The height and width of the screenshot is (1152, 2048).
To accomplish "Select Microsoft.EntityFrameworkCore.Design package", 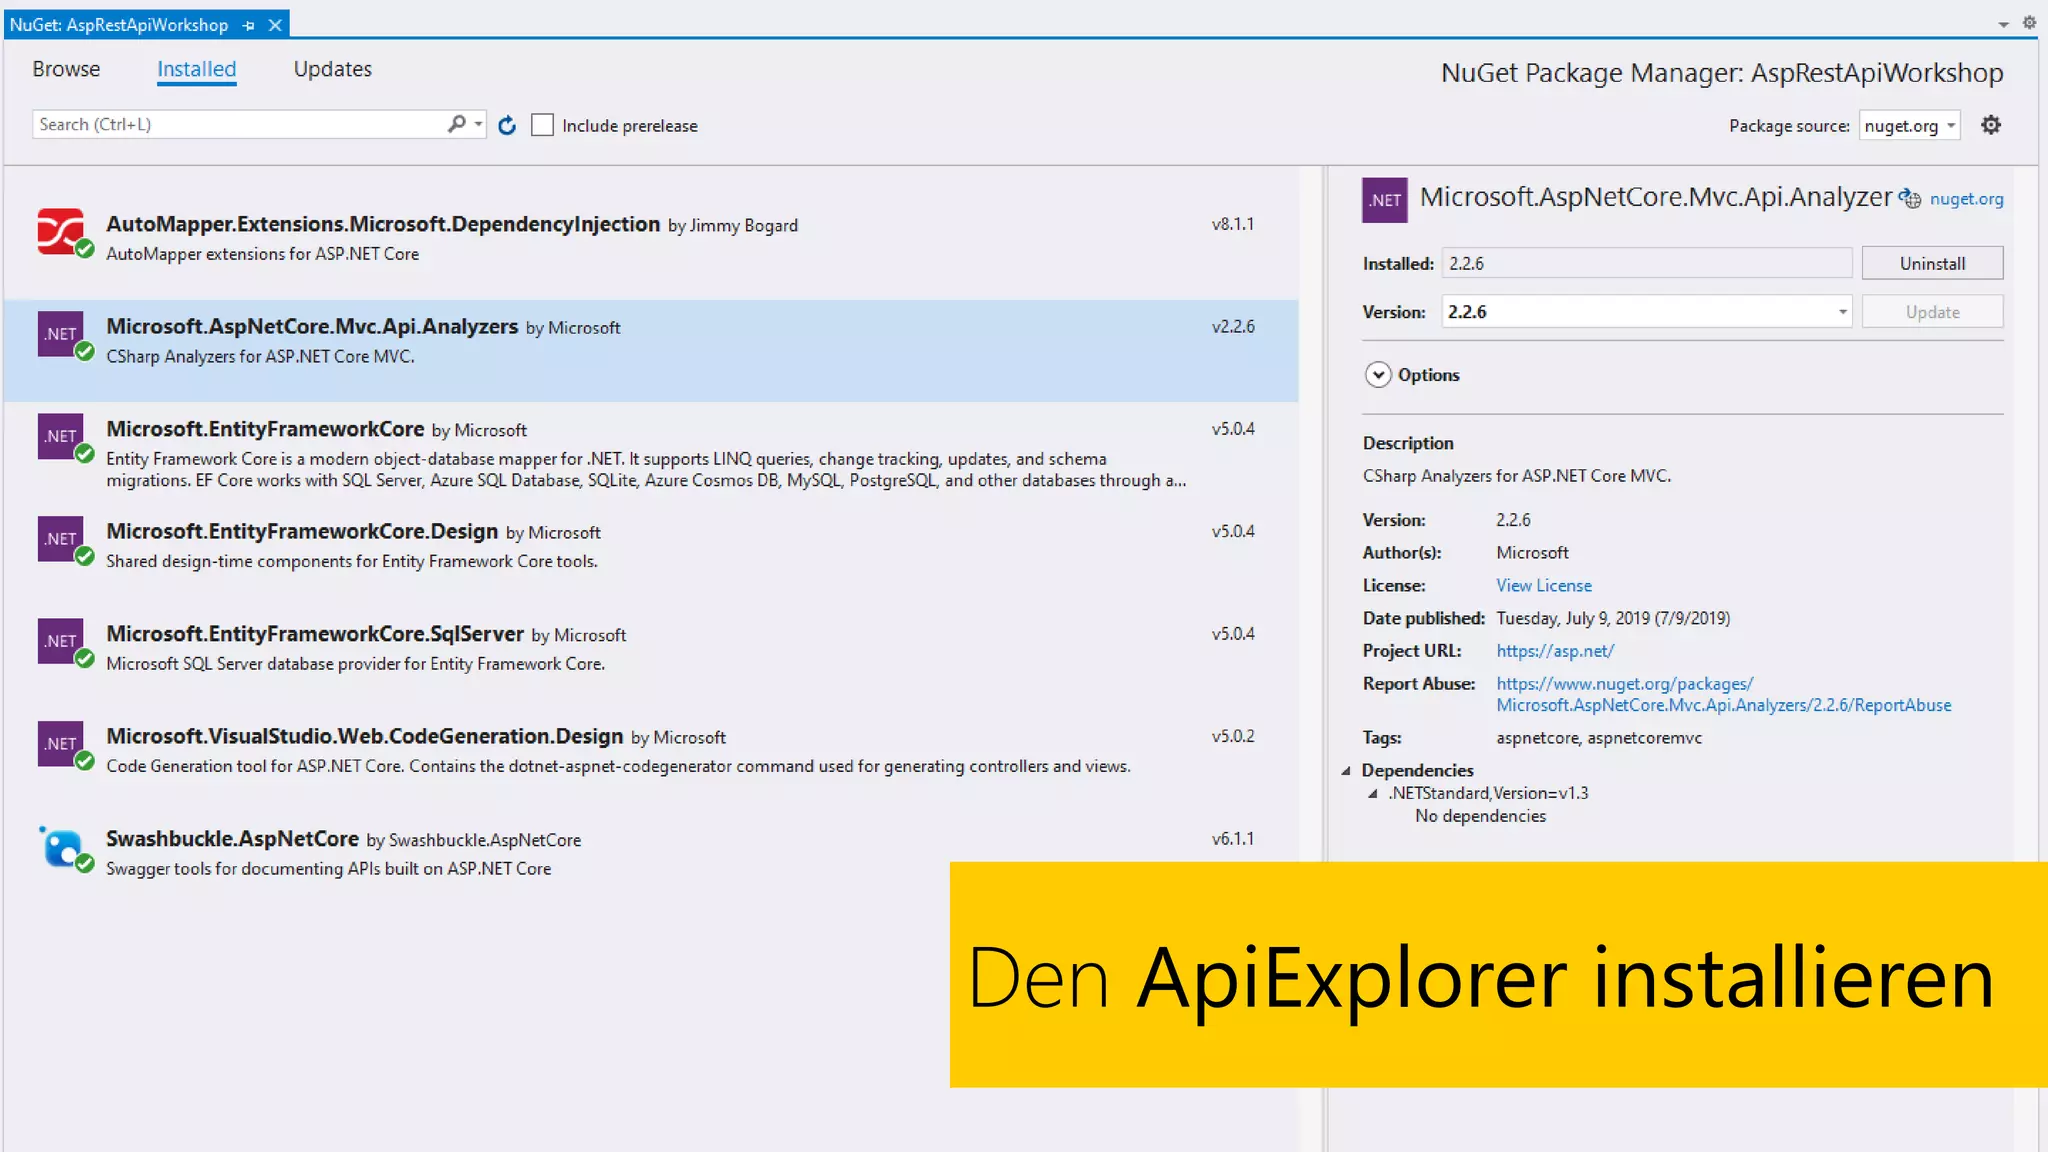I will [x=651, y=556].
